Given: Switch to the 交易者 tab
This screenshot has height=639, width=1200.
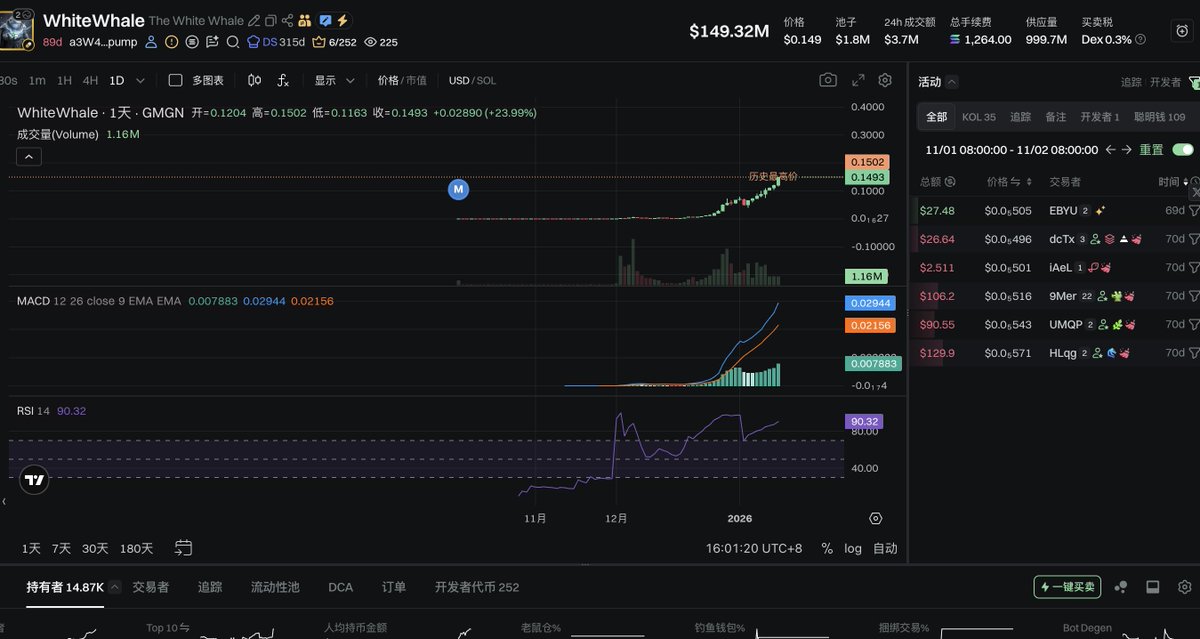Looking at the screenshot, I should click(x=150, y=587).
